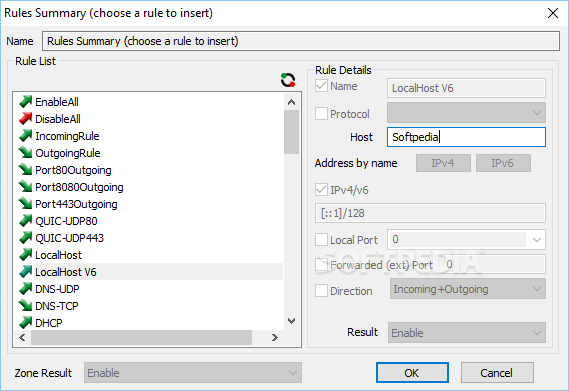This screenshot has width=569, height=391.
Task: Click the [::1]/128 address field
Action: click(430, 213)
